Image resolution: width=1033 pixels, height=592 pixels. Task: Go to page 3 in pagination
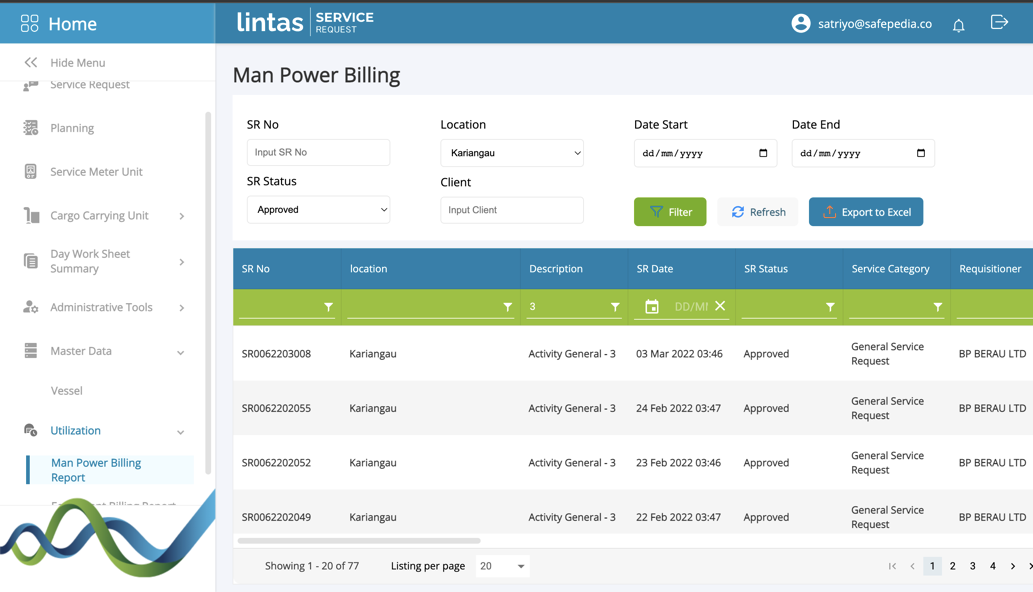click(x=972, y=566)
